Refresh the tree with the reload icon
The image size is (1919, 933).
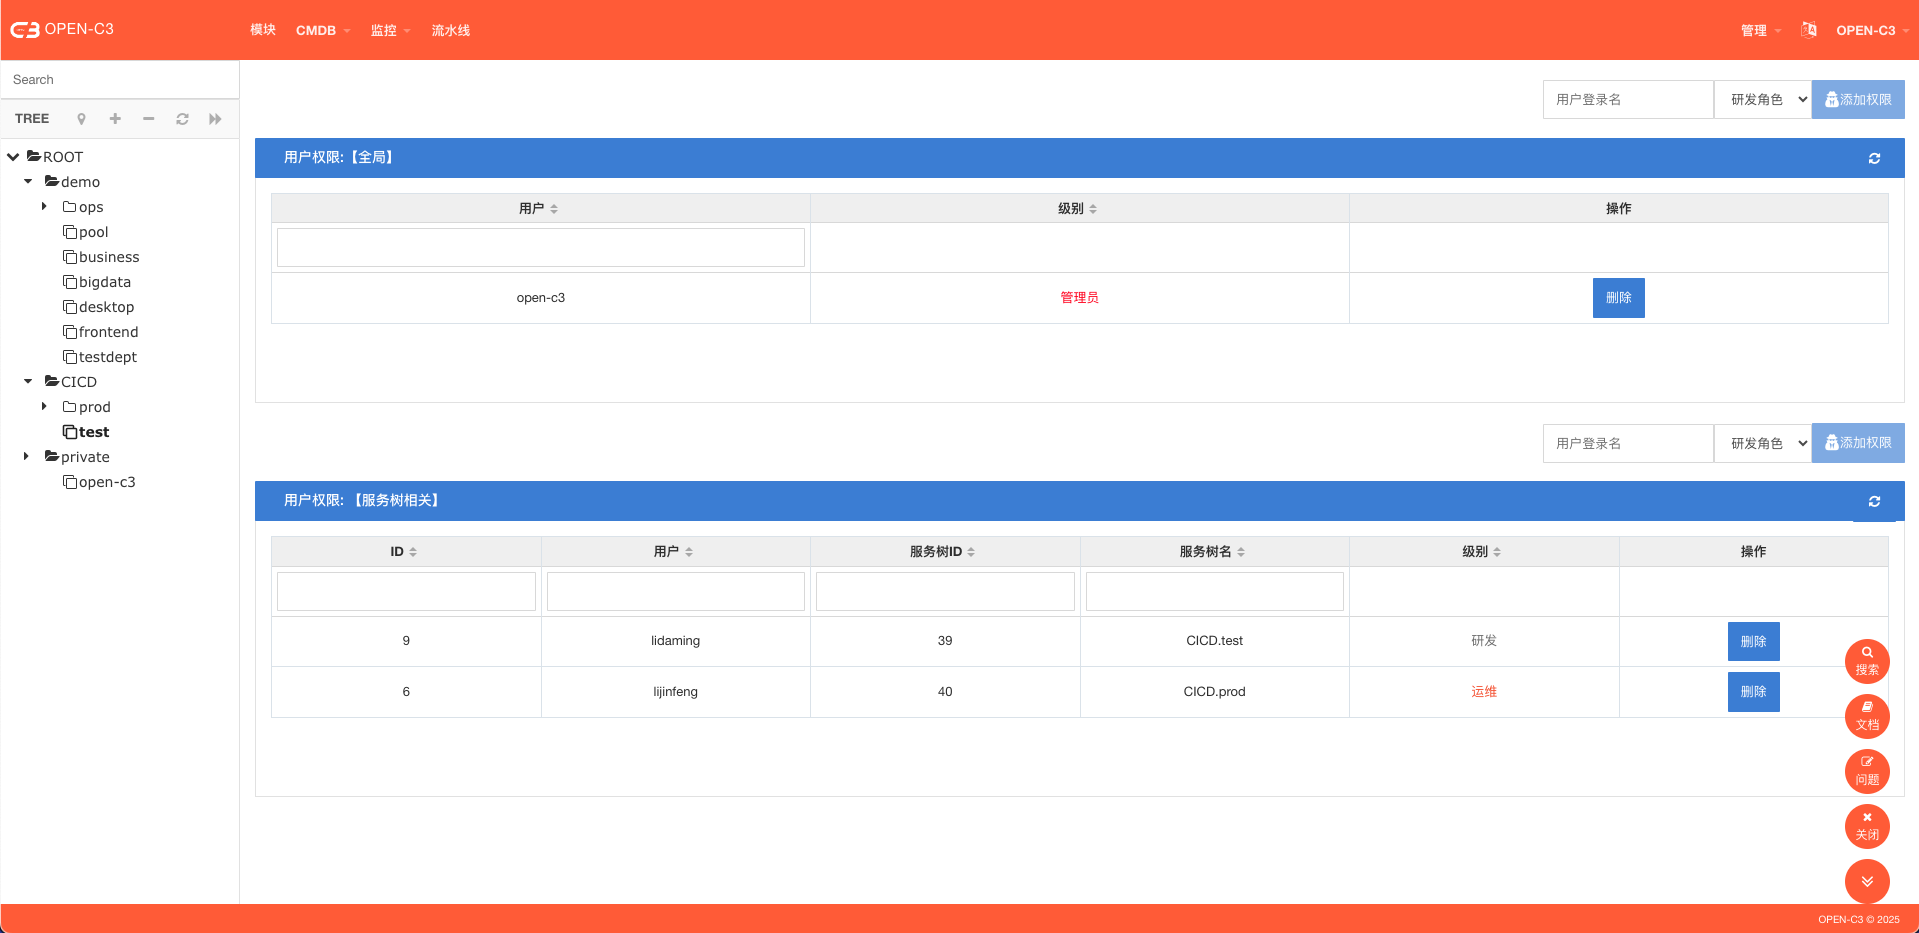pyautogui.click(x=182, y=119)
